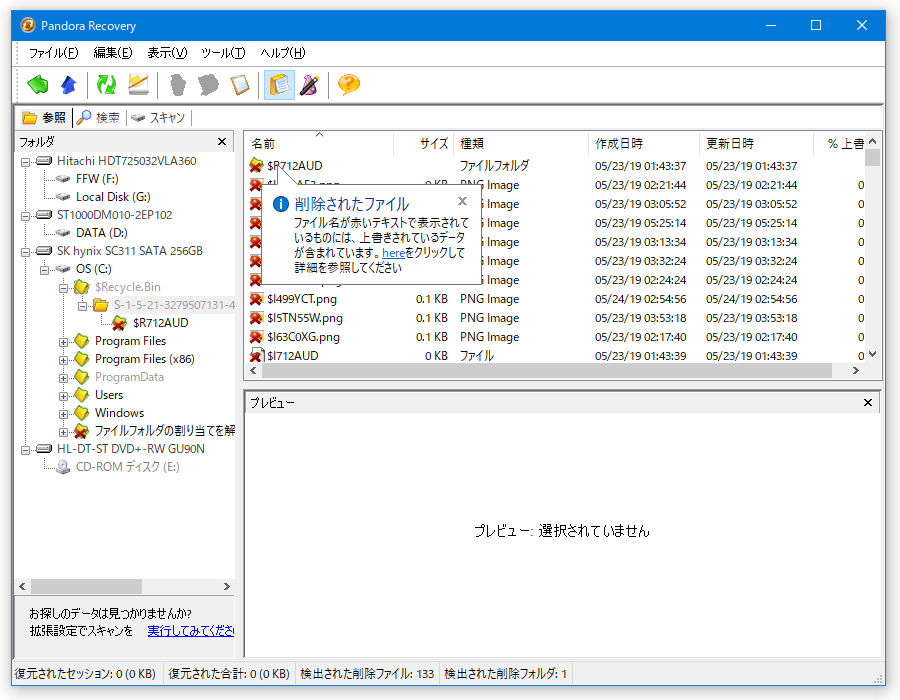Expand the ProgramData folder node
The width and height of the screenshot is (900, 700).
click(x=63, y=378)
